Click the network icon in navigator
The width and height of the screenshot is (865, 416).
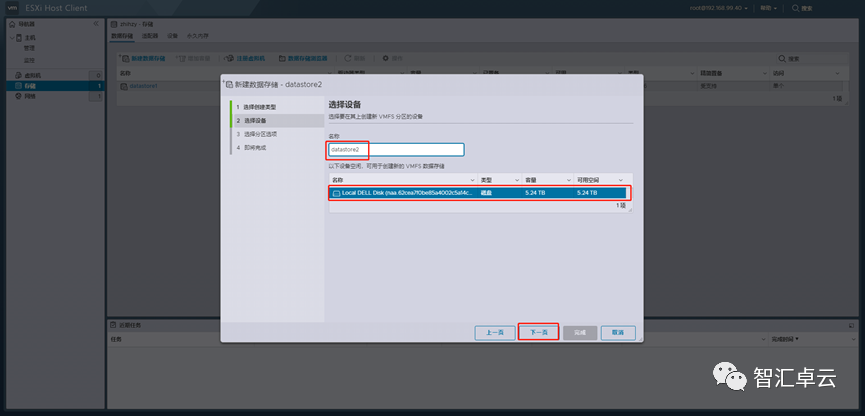(18, 97)
